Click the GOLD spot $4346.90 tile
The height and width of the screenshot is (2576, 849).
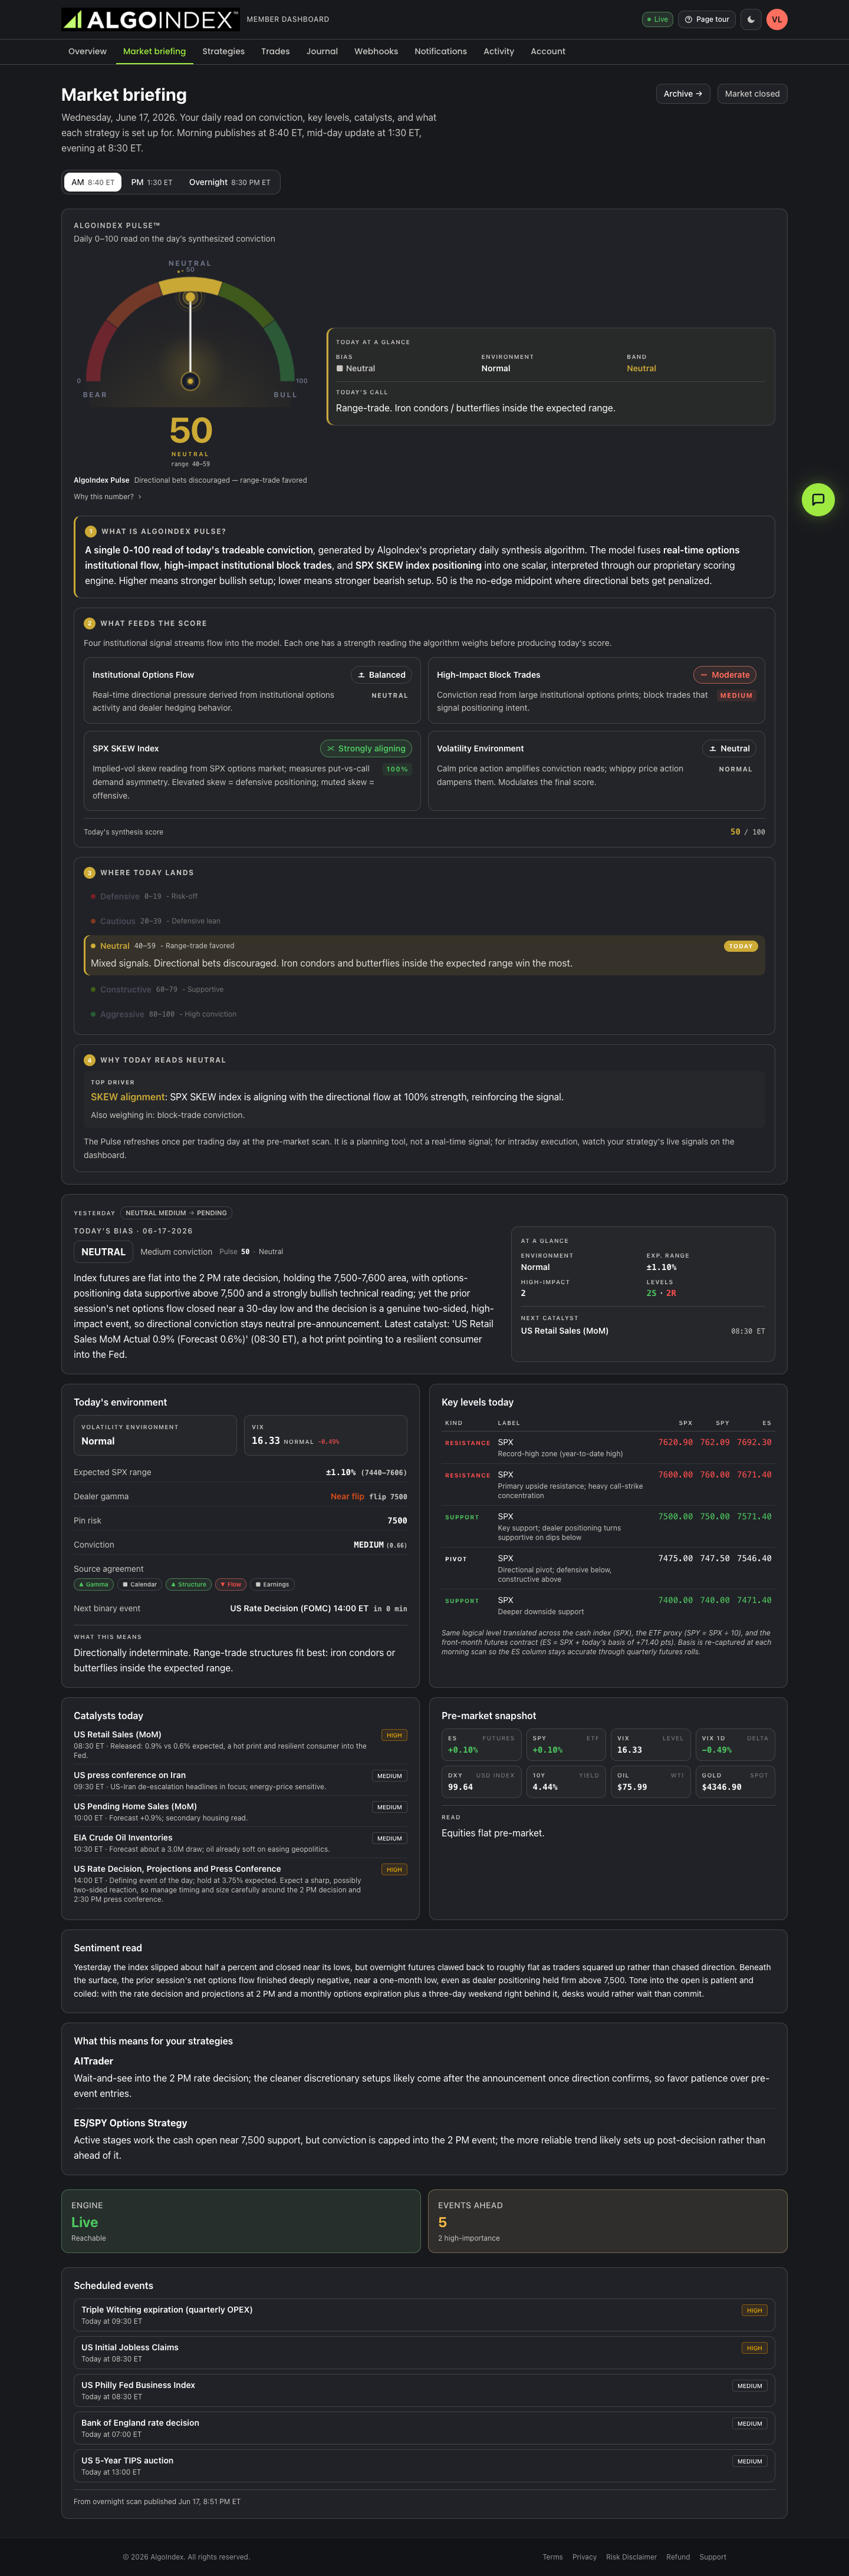coord(735,1782)
